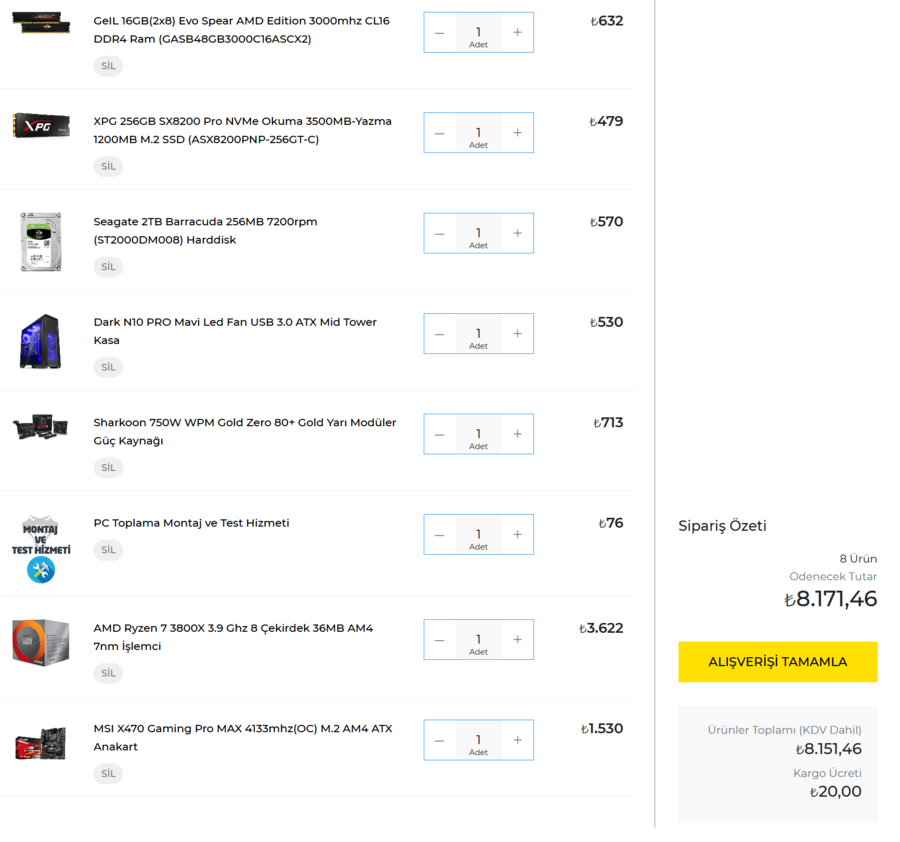Select quantity field for Sharkoon power supply
The width and height of the screenshot is (900, 842).
pos(478,434)
